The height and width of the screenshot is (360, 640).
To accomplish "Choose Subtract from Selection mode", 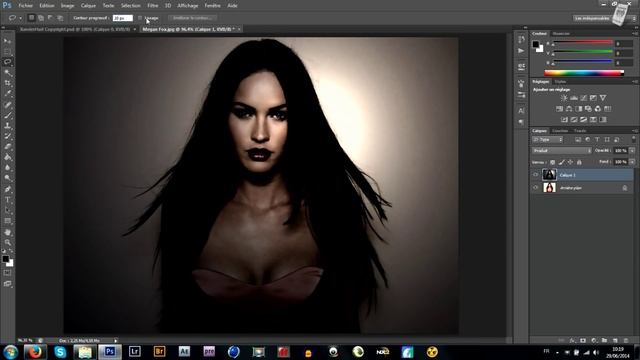I will (51, 18).
